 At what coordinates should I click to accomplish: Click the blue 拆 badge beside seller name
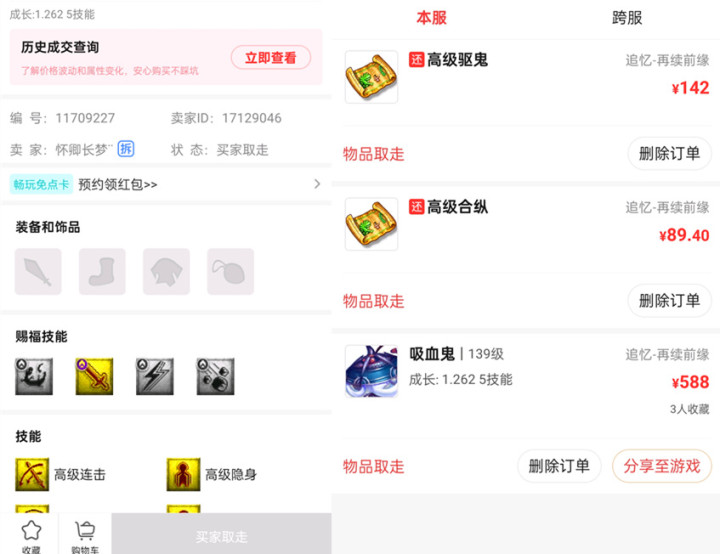pyautogui.click(x=126, y=149)
